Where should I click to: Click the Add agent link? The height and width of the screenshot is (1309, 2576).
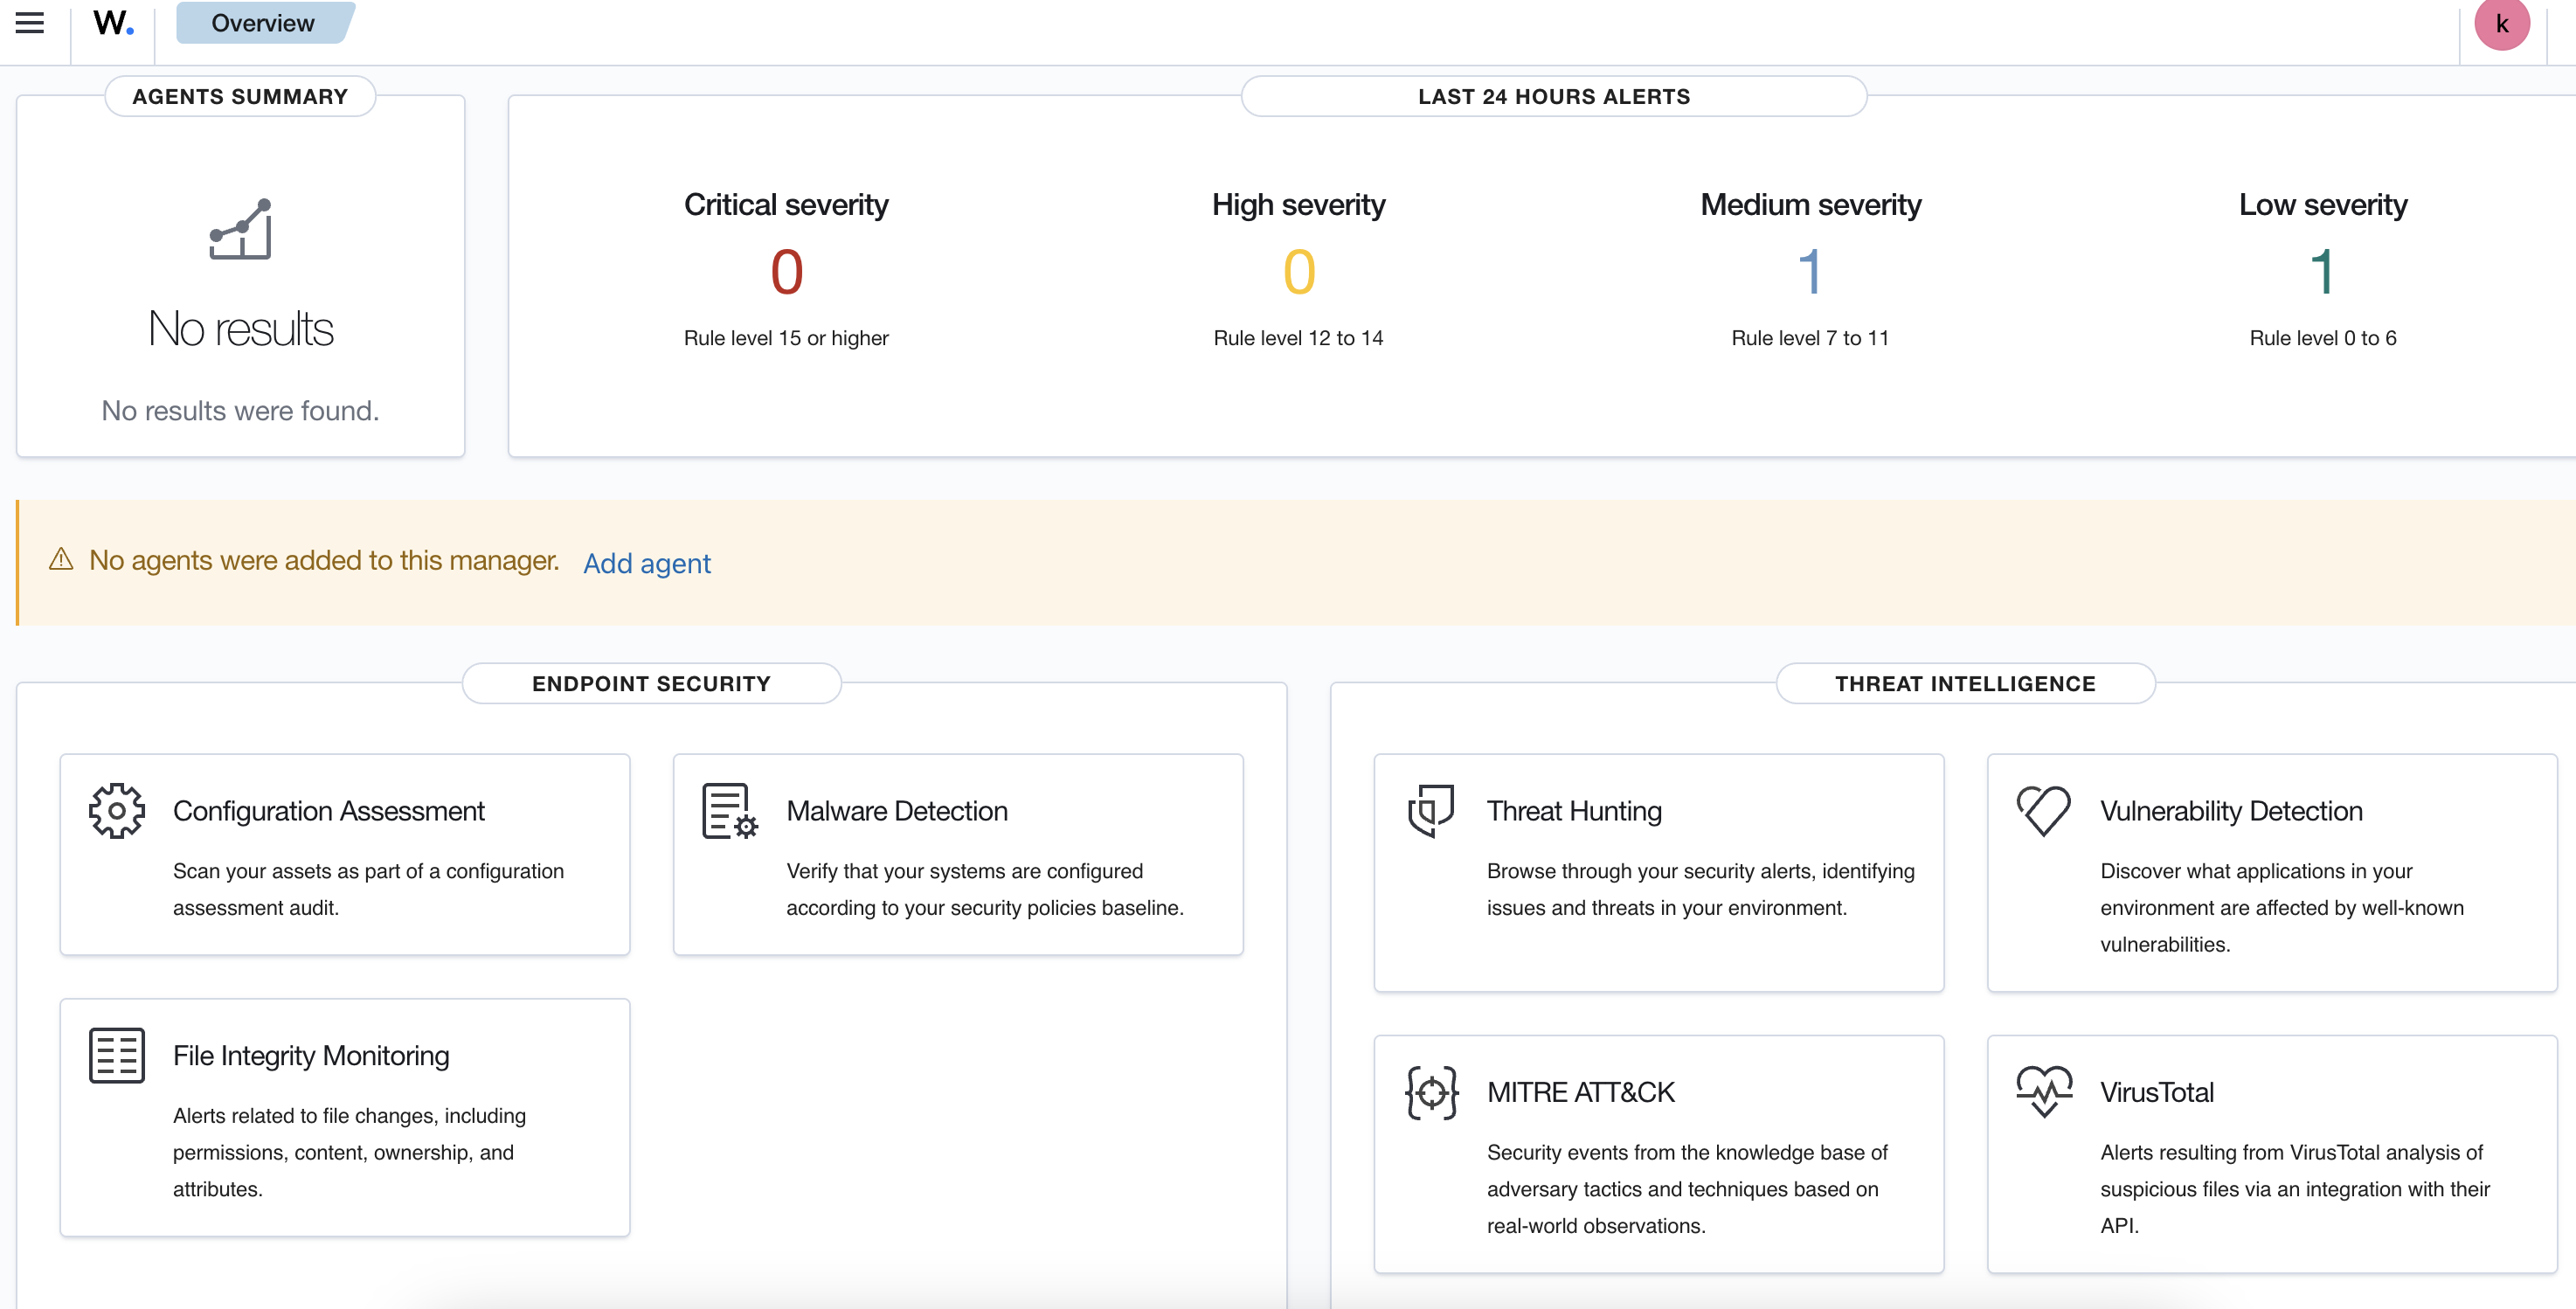point(647,563)
